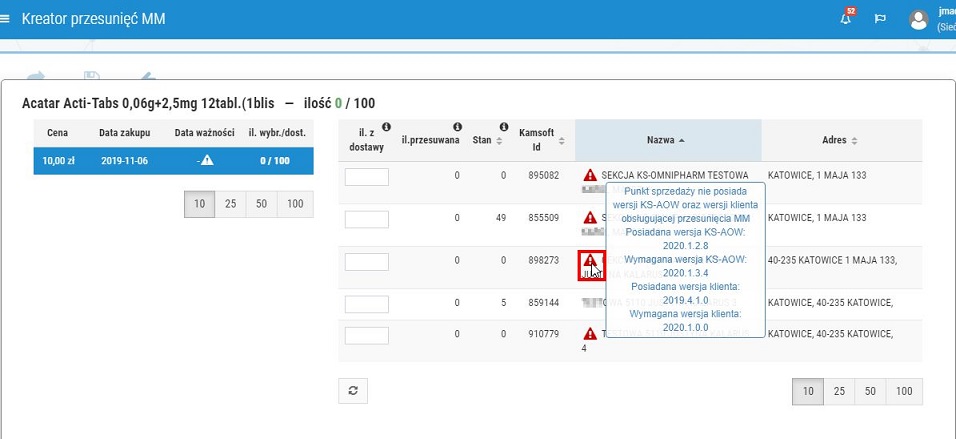This screenshot has height=439, width=956.
Task: Click Kamsoft Id 895082 cell
Action: [543, 176]
